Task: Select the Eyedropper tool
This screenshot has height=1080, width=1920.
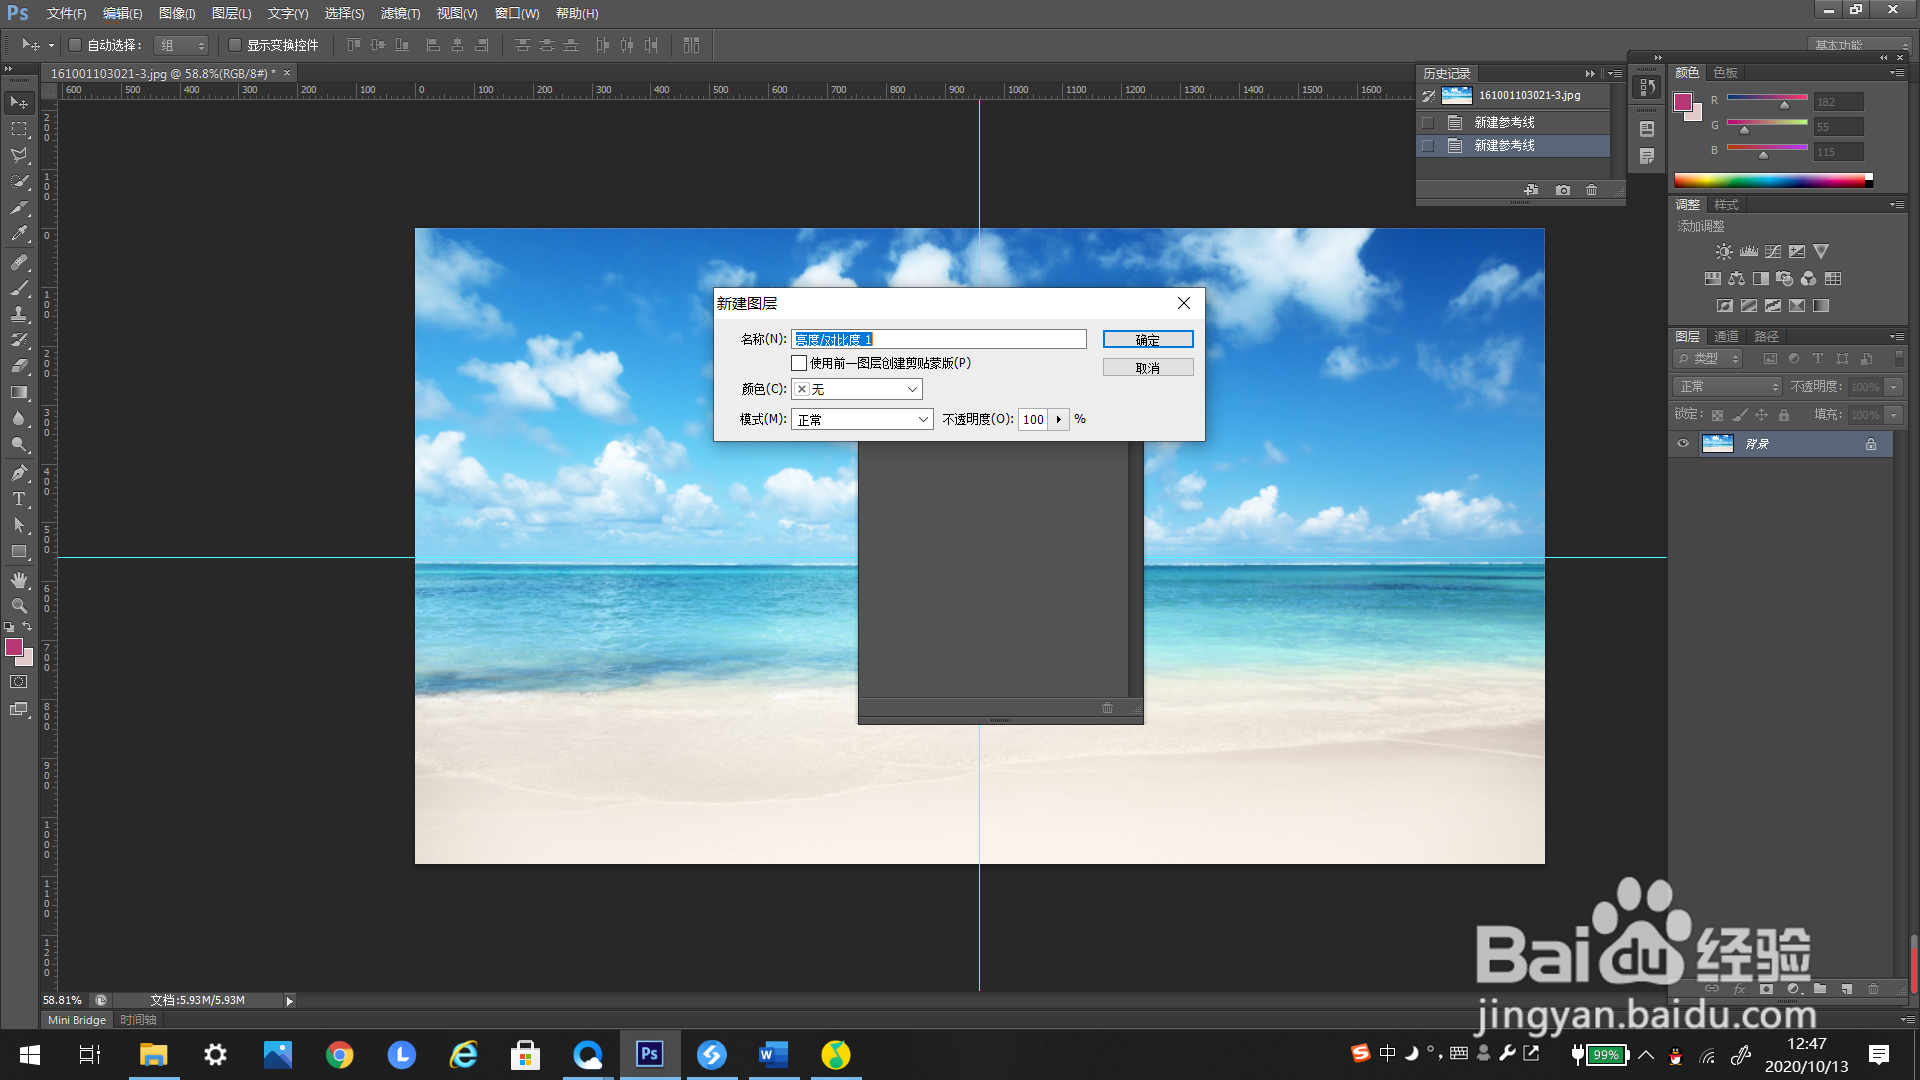Action: pyautogui.click(x=19, y=234)
